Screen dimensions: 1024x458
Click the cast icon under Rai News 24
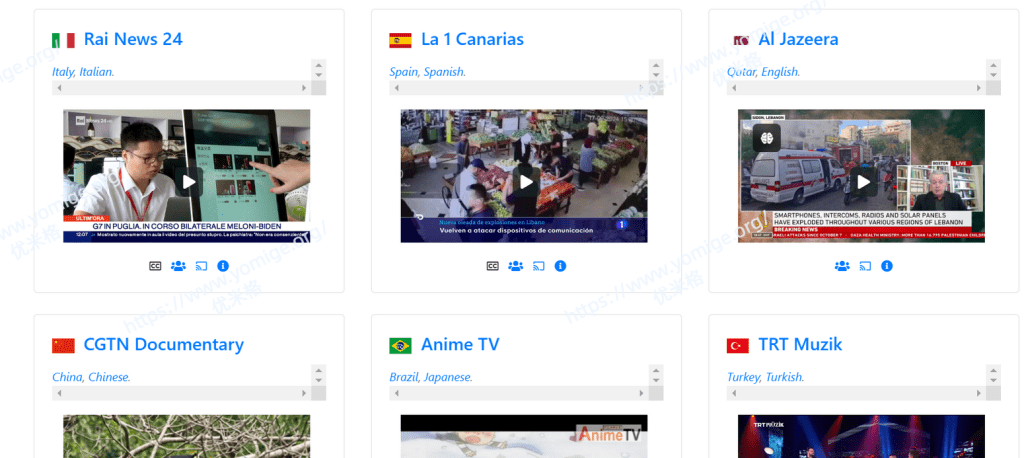pyautogui.click(x=201, y=266)
